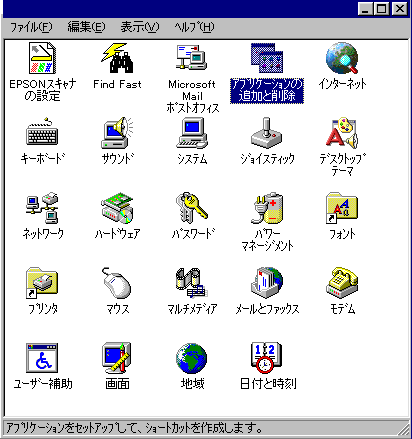This screenshot has width=412, height=439.
Task: Open the View menu (表示)
Action: click(140, 27)
